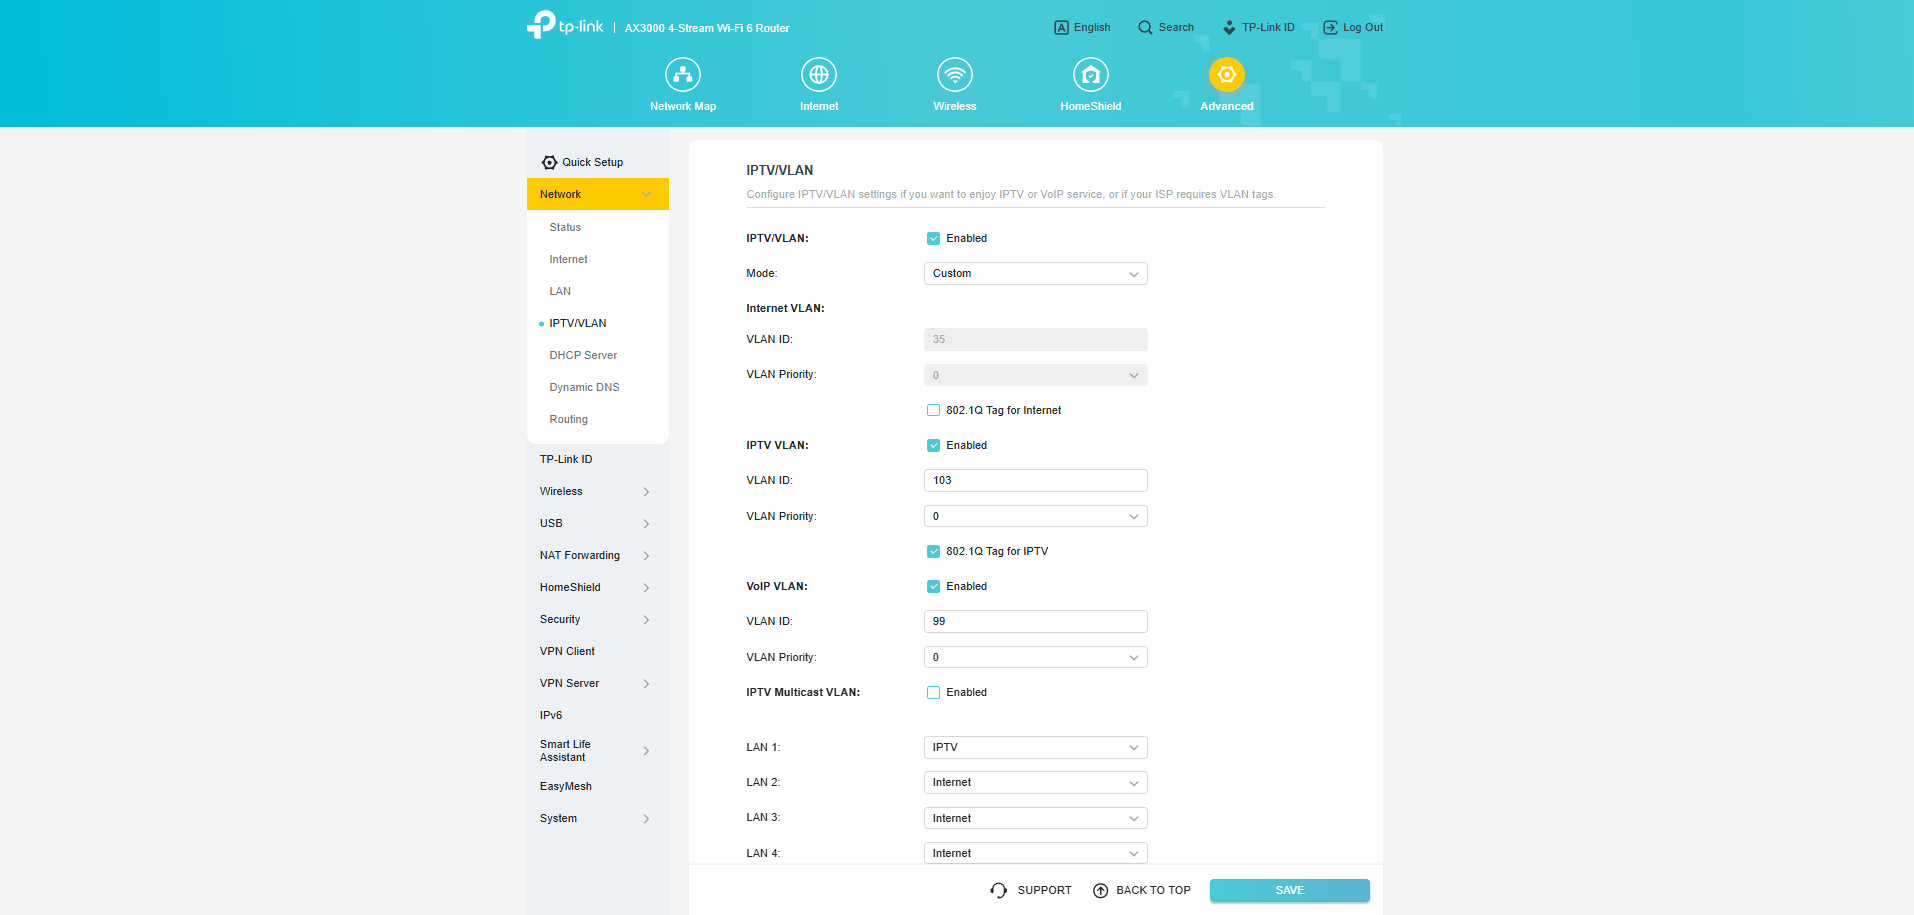Open the LAN 4 dropdown
The image size is (1914, 915).
pyautogui.click(x=1035, y=853)
